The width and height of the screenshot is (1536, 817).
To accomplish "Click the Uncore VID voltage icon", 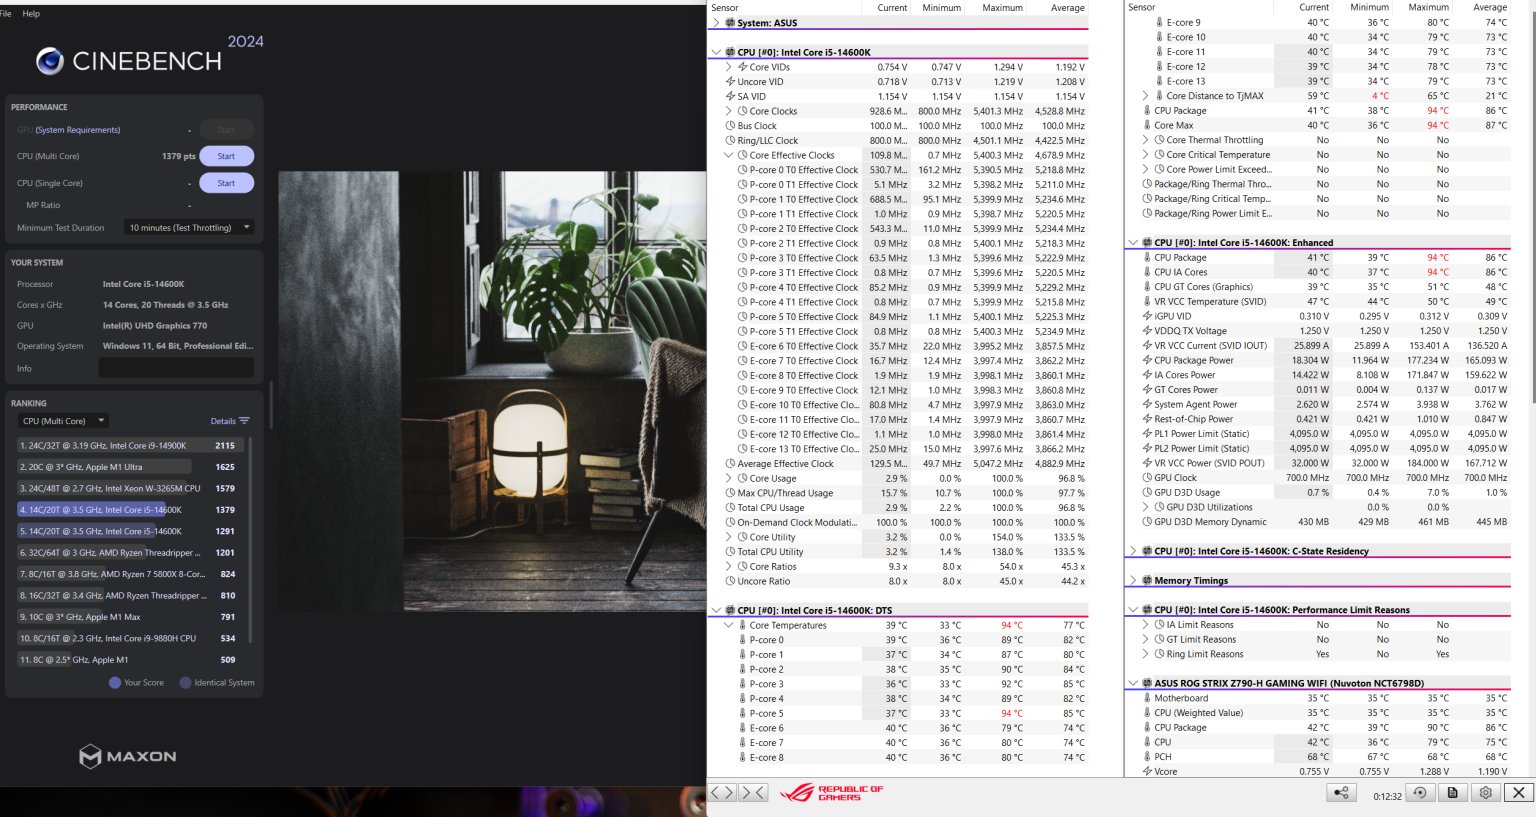I will (x=730, y=82).
